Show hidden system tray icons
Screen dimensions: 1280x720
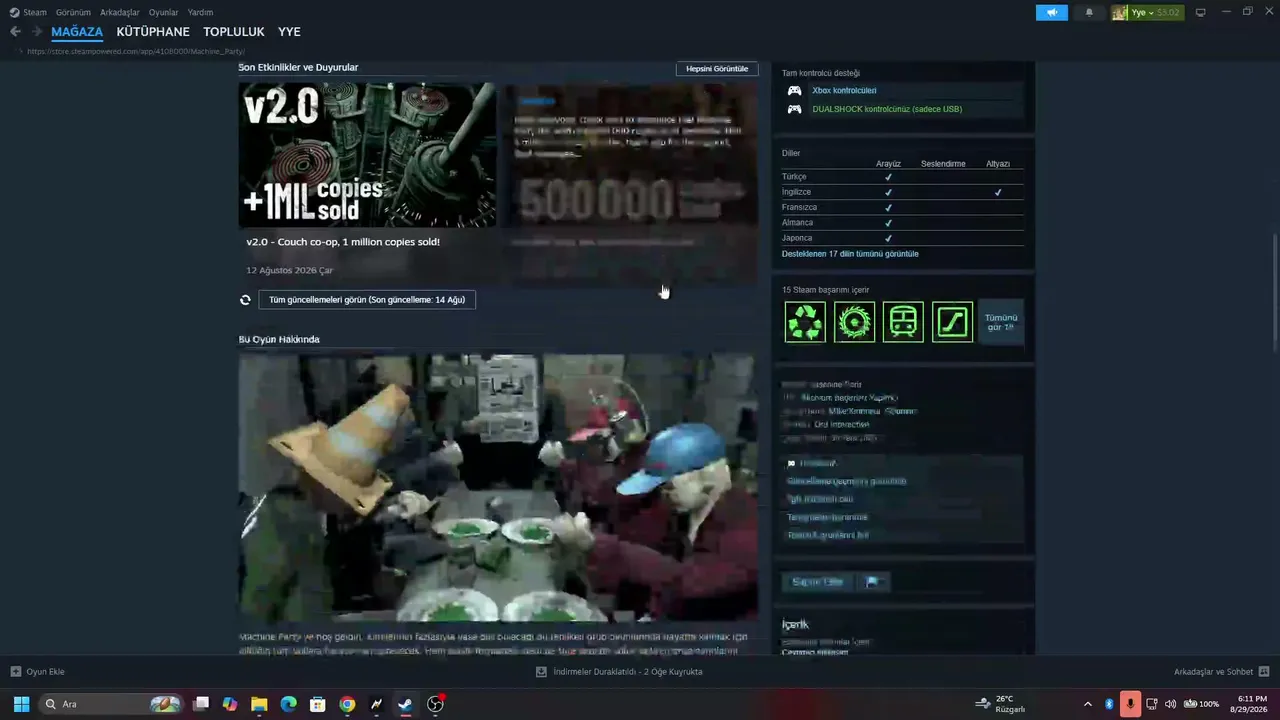[x=1088, y=704]
